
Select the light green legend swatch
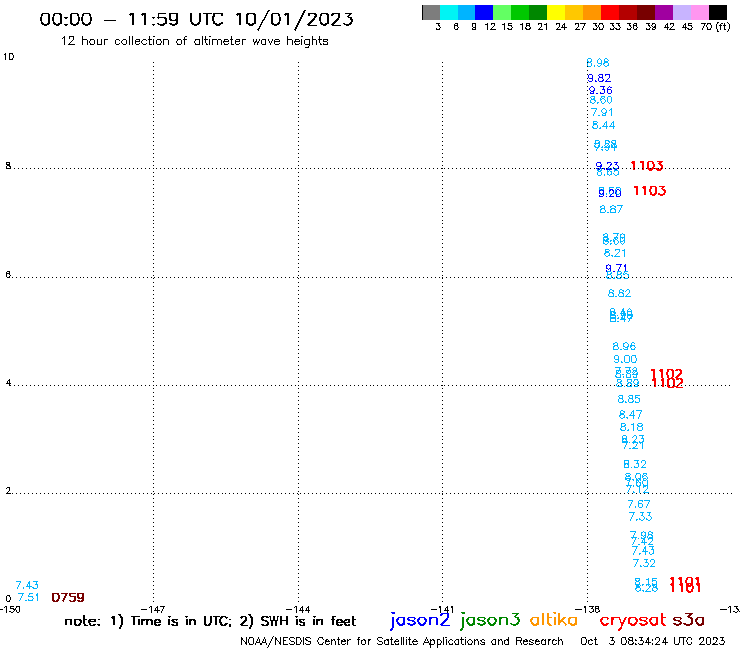tap(502, 12)
